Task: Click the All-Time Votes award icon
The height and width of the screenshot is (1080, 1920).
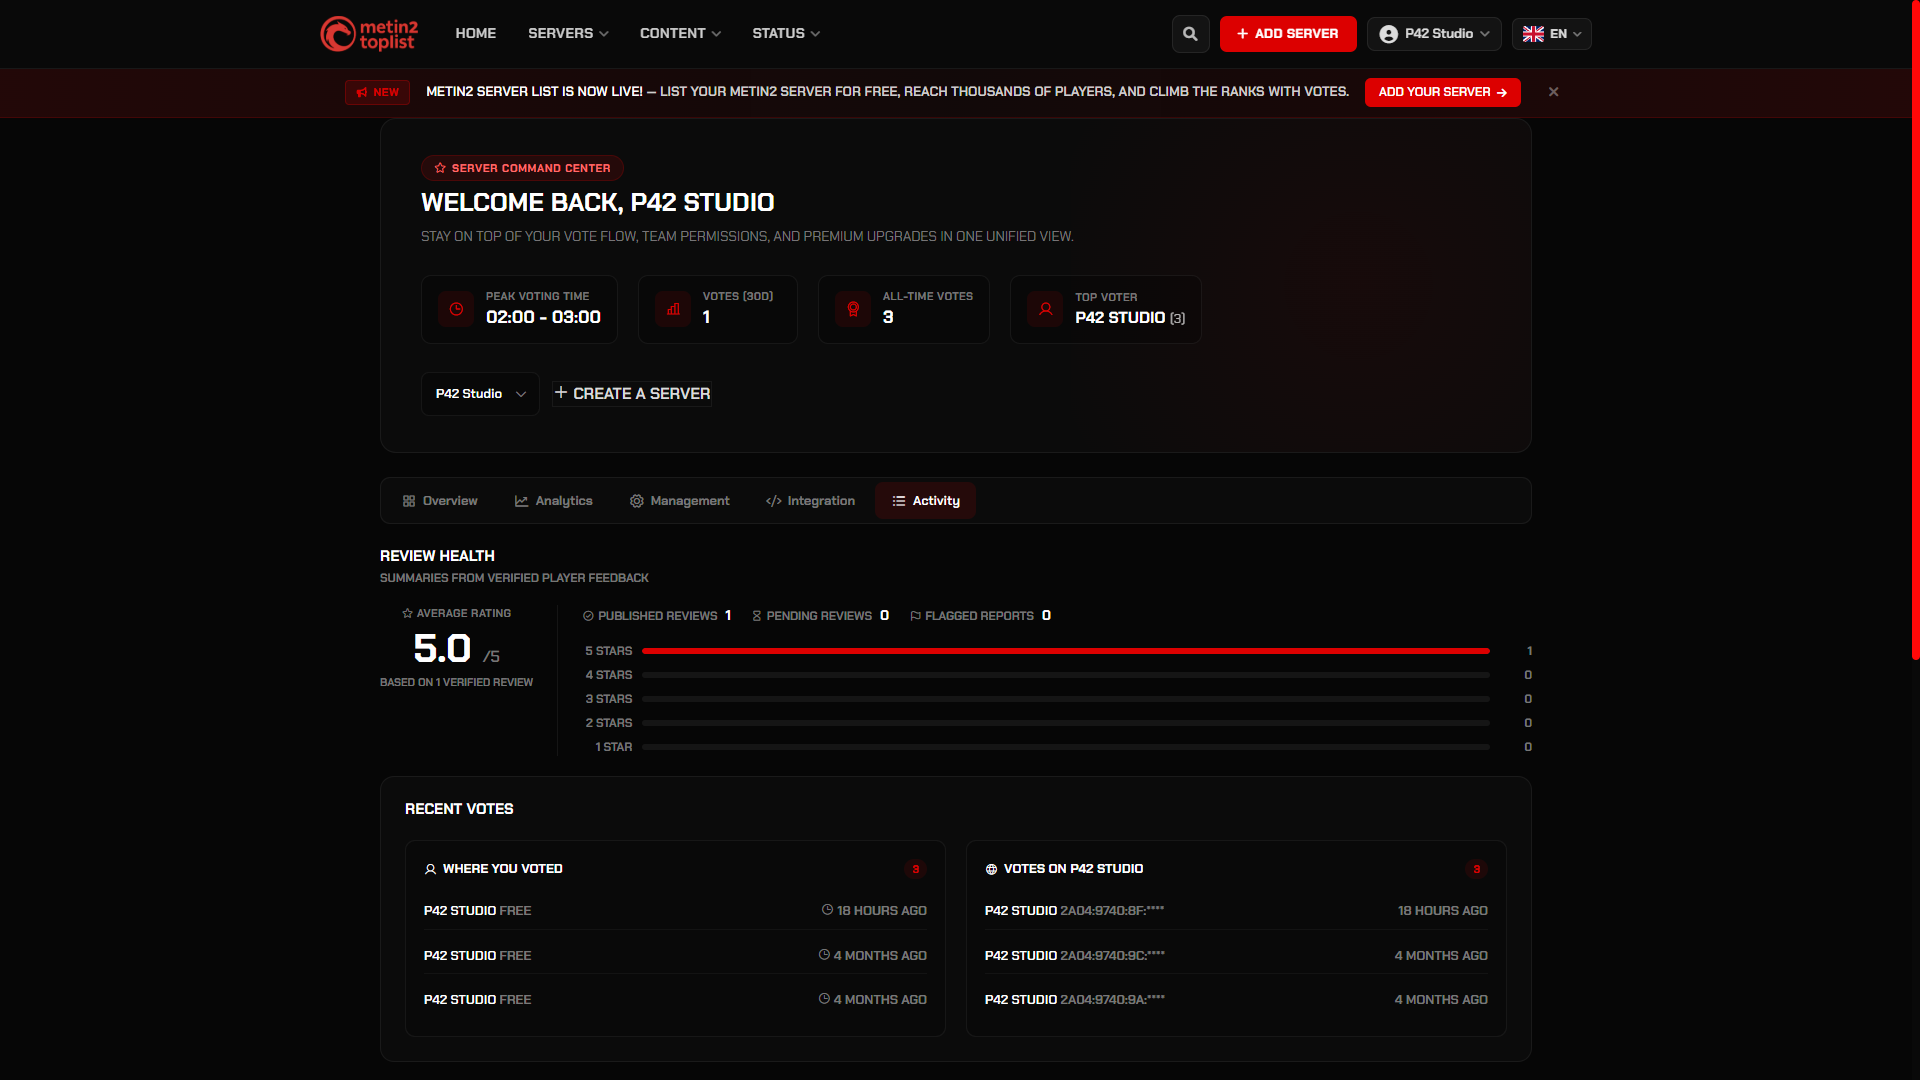Action: pyautogui.click(x=853, y=309)
